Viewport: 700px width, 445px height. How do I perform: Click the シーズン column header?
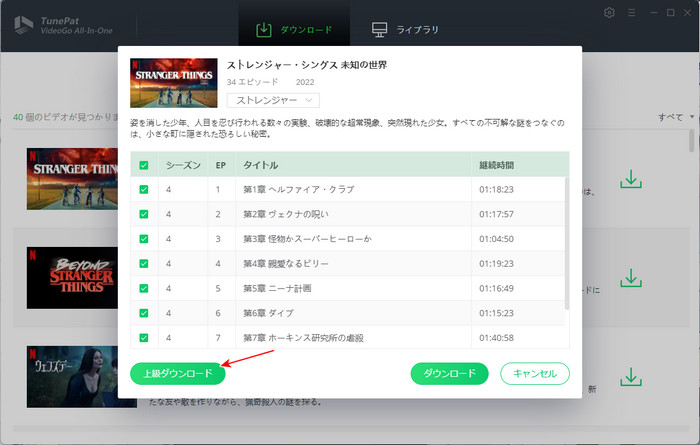point(183,165)
